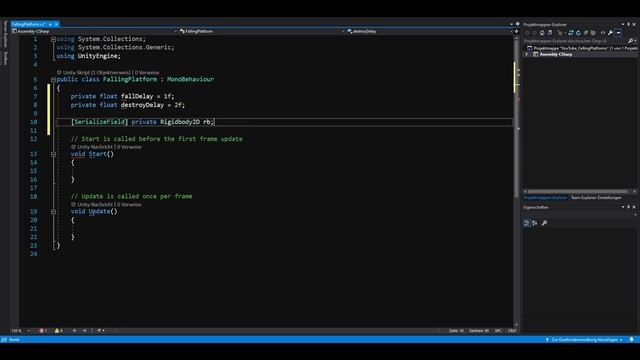Show categorized view in Eigenschaften panel

(527, 223)
